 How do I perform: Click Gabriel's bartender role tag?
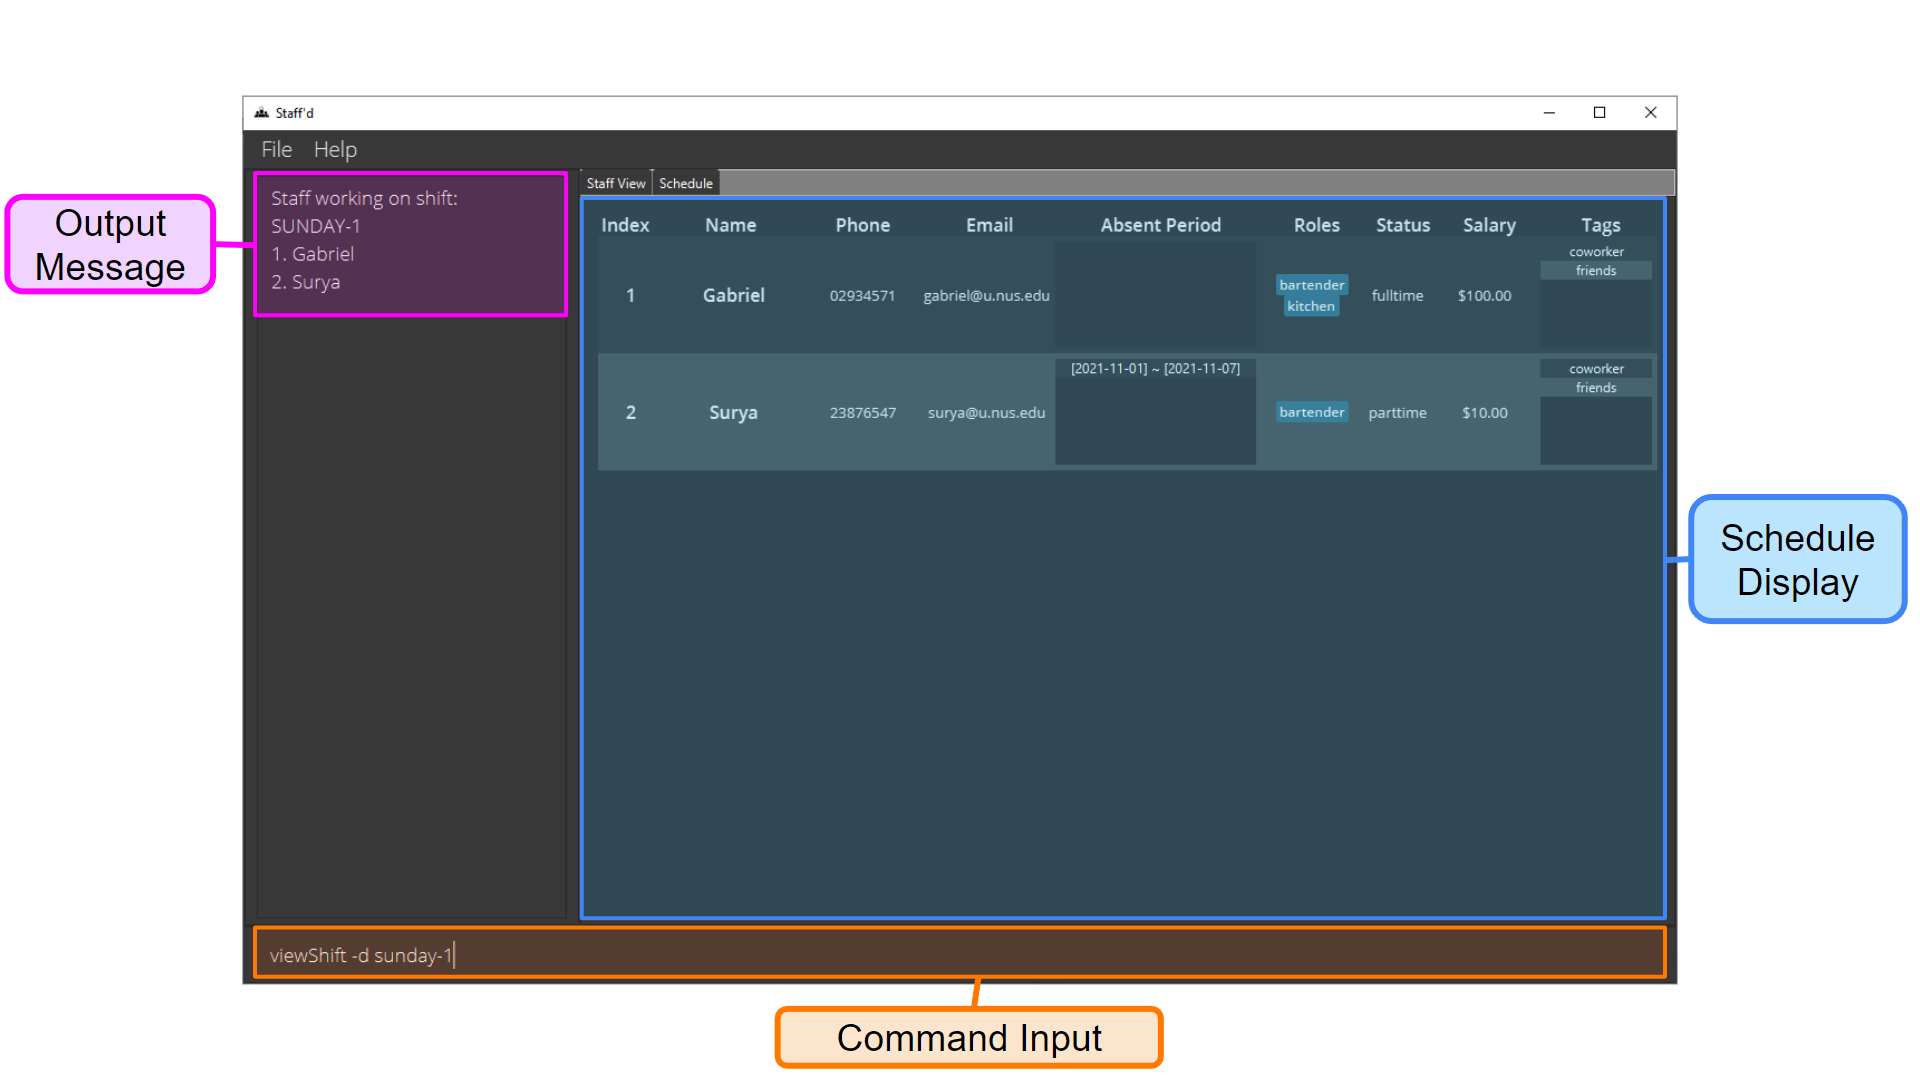coord(1311,285)
